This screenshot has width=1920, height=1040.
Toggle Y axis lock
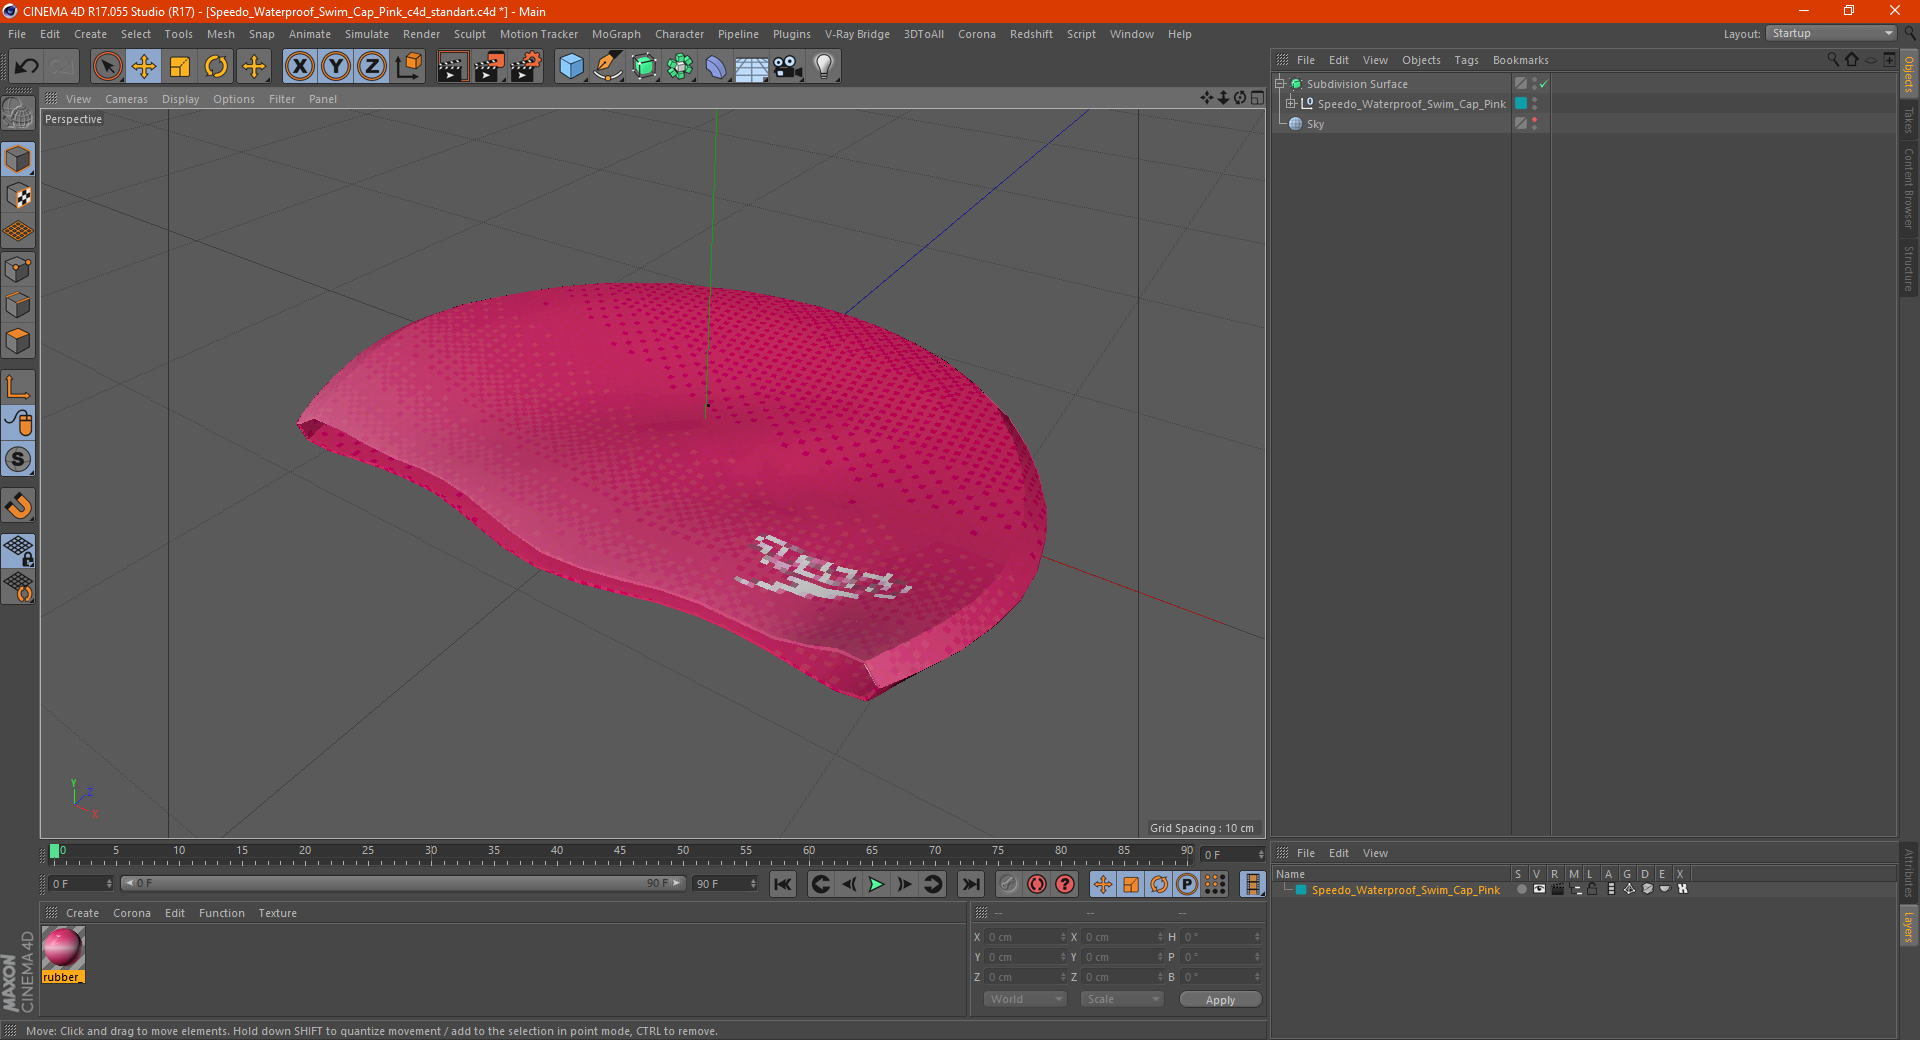click(335, 67)
